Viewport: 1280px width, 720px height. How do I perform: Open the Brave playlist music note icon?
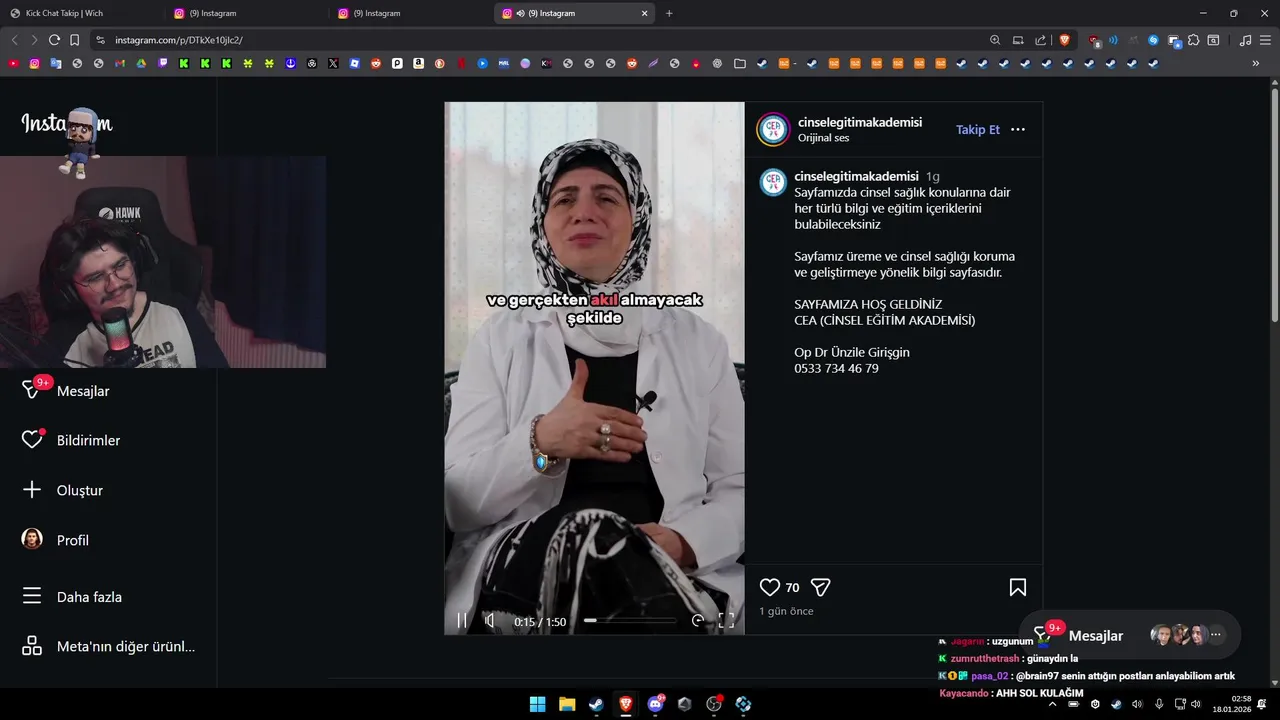1245,40
